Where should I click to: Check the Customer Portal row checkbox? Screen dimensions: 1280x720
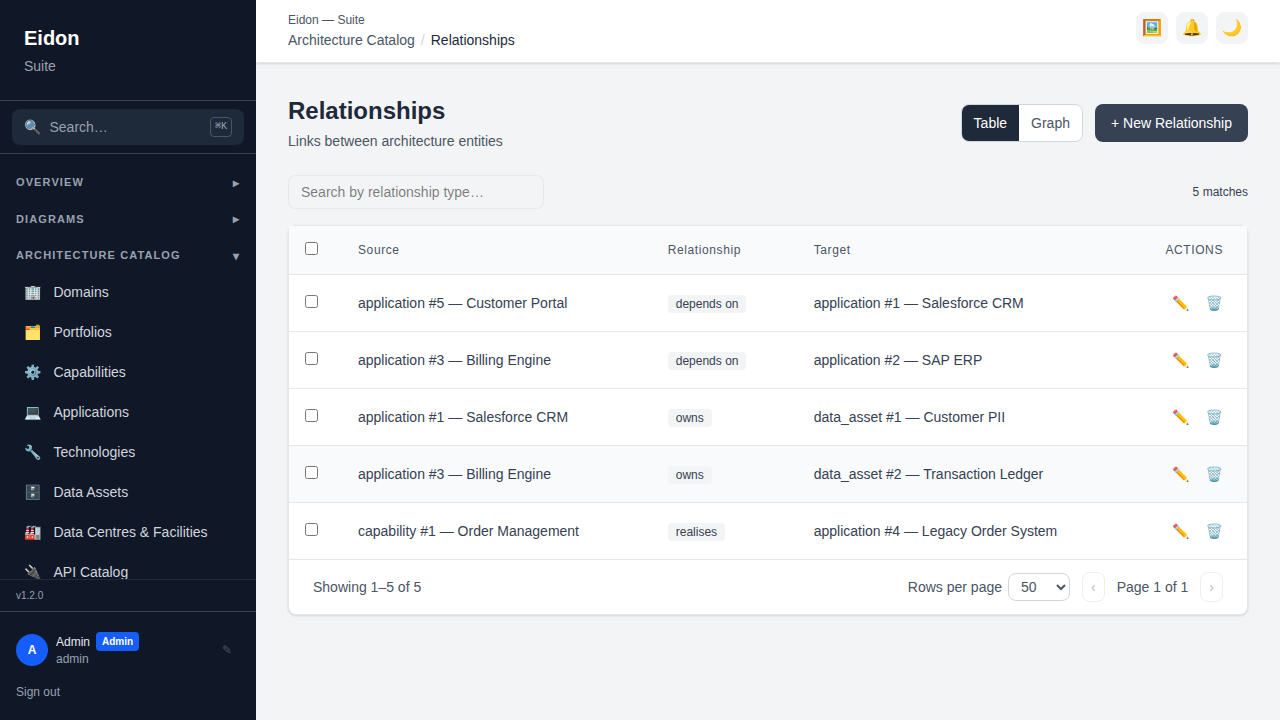311,301
